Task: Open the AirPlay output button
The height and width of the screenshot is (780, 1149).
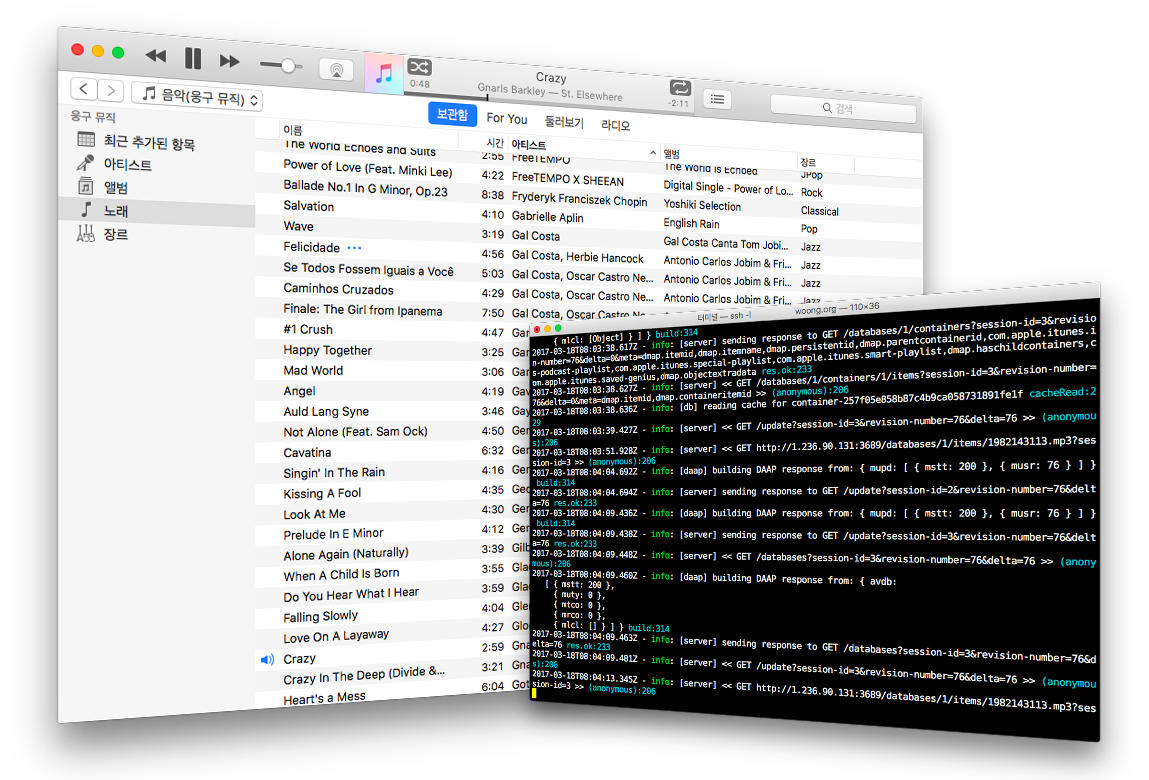Action: coord(336,70)
